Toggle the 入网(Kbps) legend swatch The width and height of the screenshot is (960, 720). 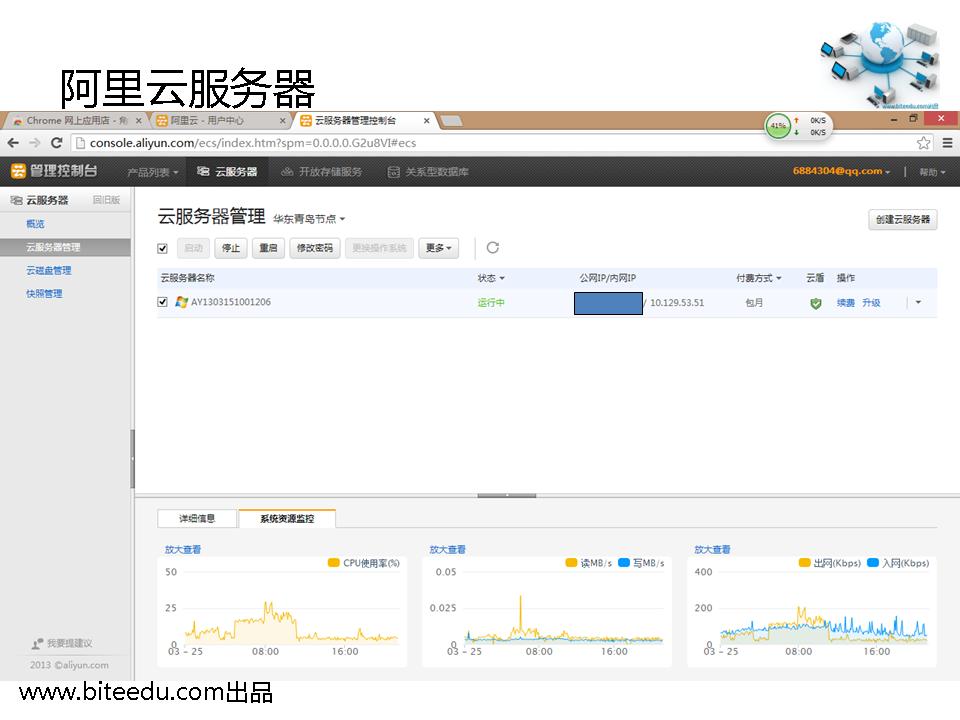coord(873,563)
